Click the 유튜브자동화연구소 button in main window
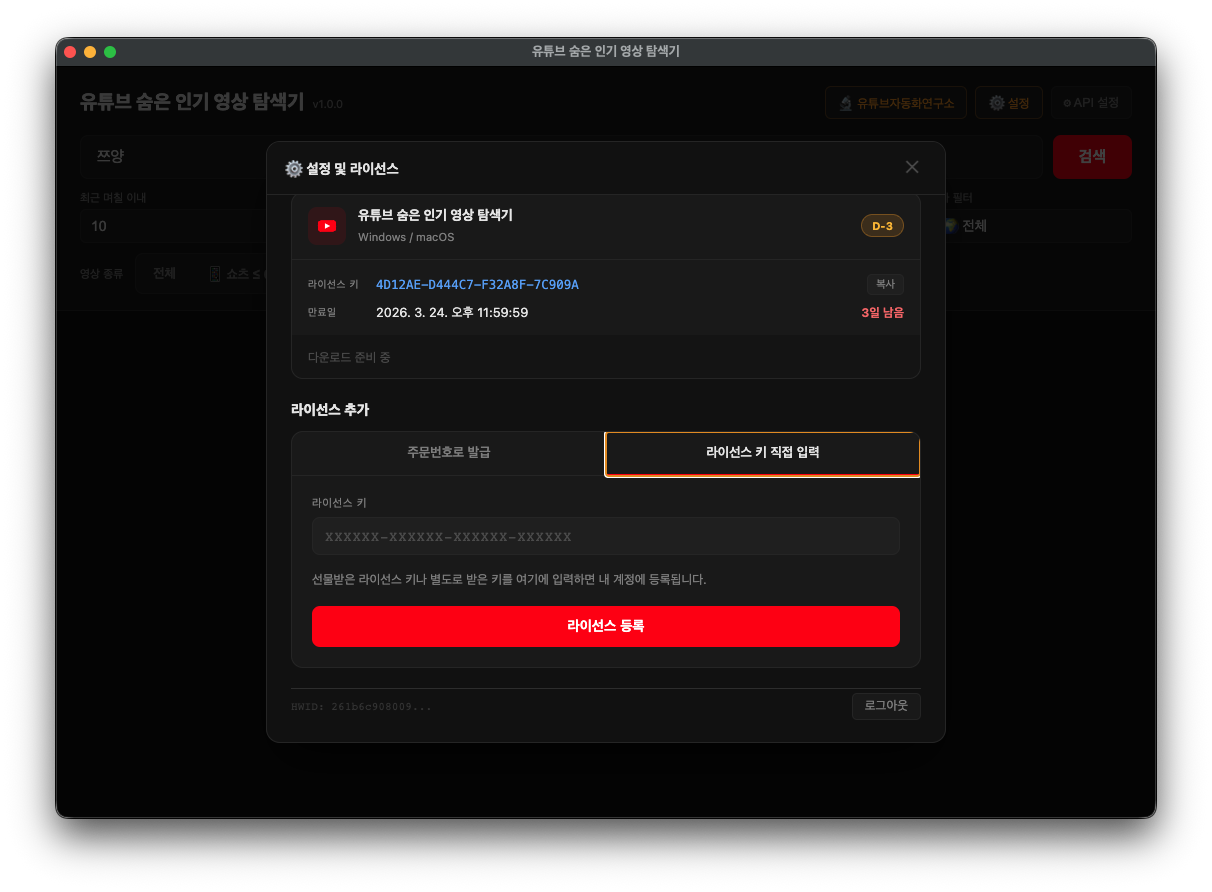 (x=896, y=103)
